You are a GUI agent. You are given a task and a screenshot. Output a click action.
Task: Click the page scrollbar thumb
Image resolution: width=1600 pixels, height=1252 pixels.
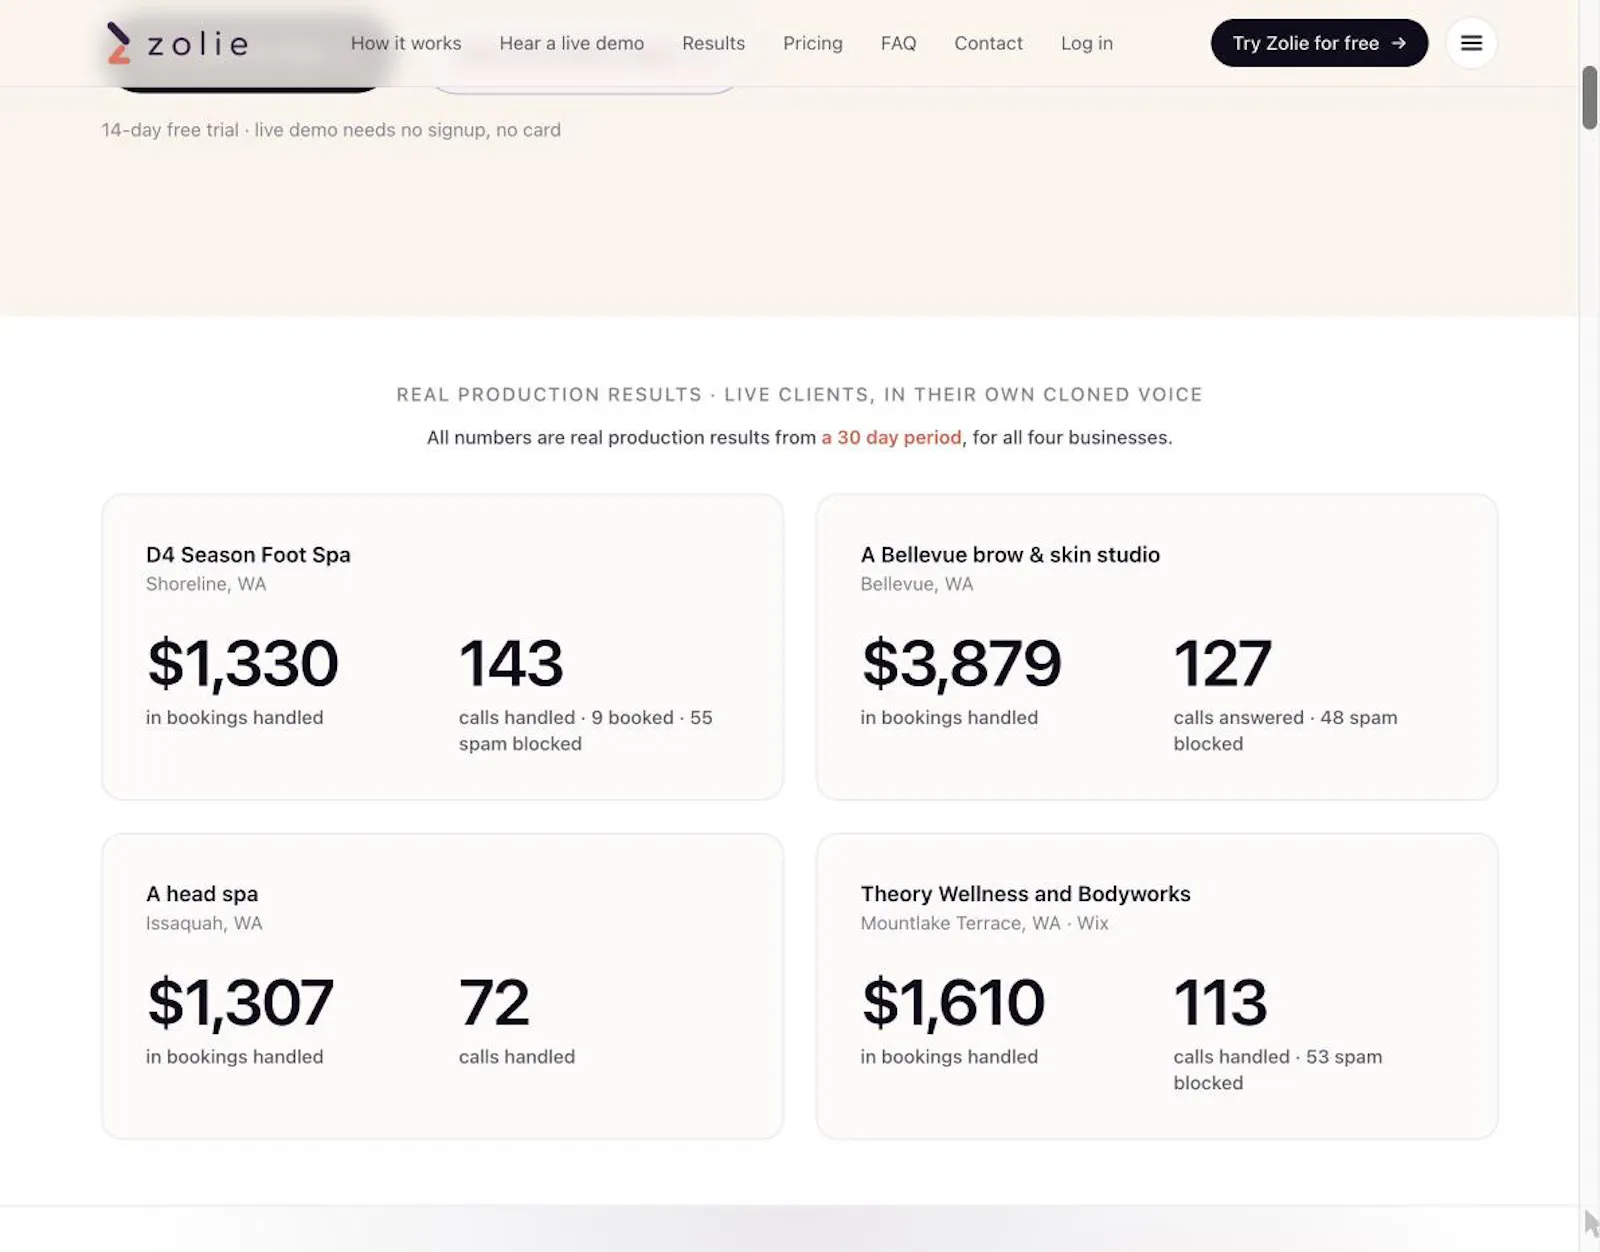tap(1590, 97)
